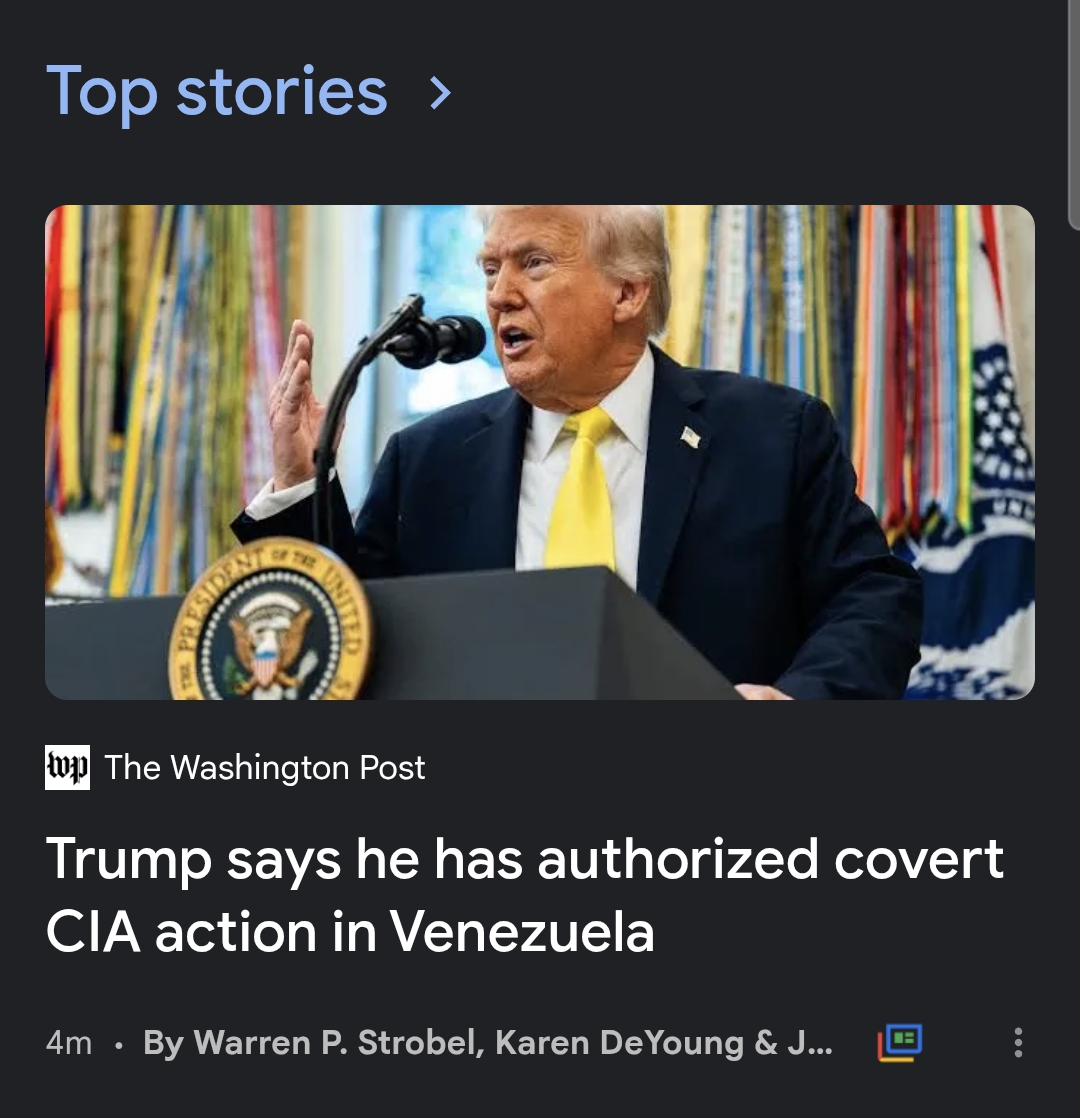The image size is (1080, 1118).
Task: Open the Top stories section heading
Action: coord(217,91)
